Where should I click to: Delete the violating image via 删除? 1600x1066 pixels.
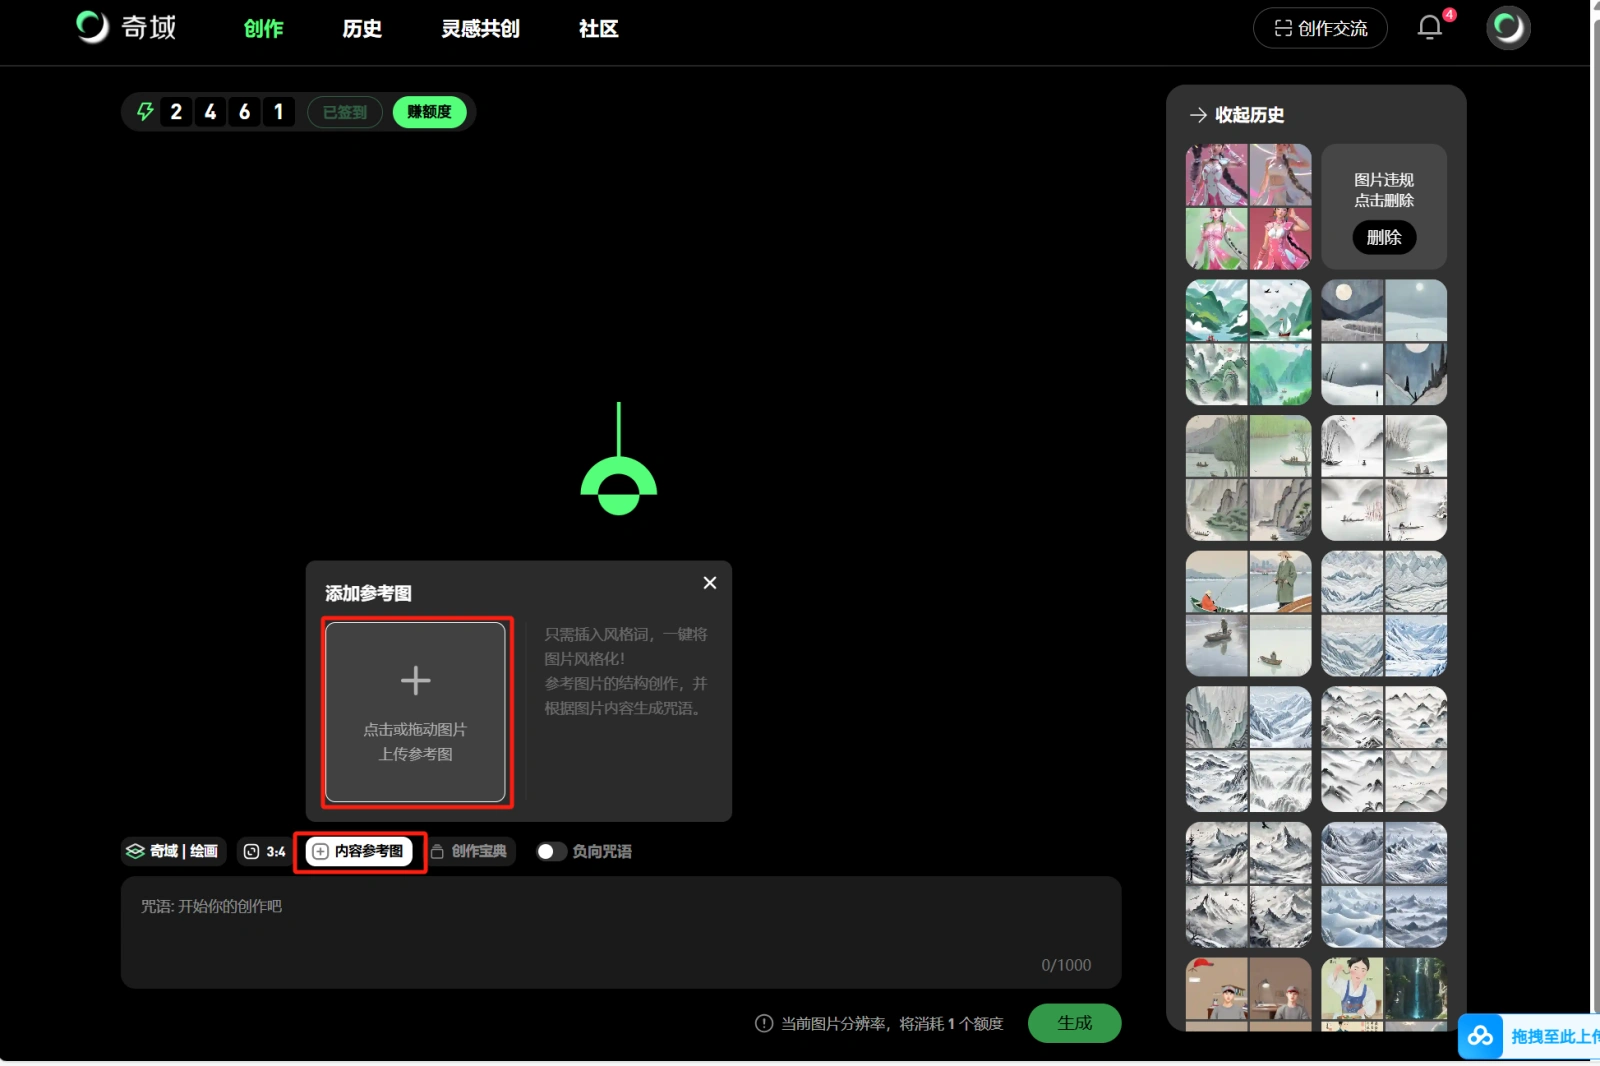pos(1384,238)
